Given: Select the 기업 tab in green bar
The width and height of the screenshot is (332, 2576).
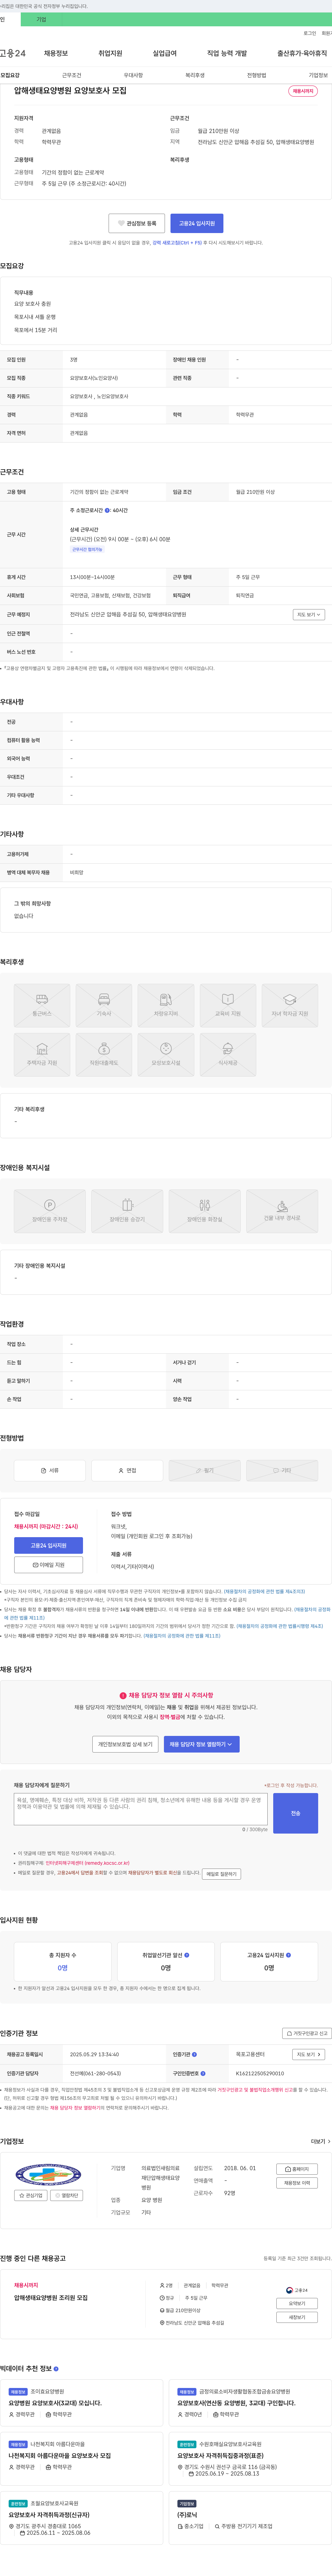Looking at the screenshot, I should click(41, 19).
